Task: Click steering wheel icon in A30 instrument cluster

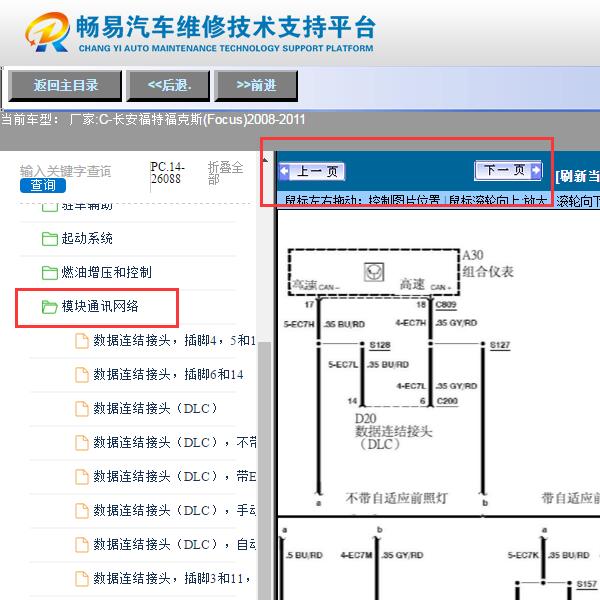Action: tap(373, 272)
